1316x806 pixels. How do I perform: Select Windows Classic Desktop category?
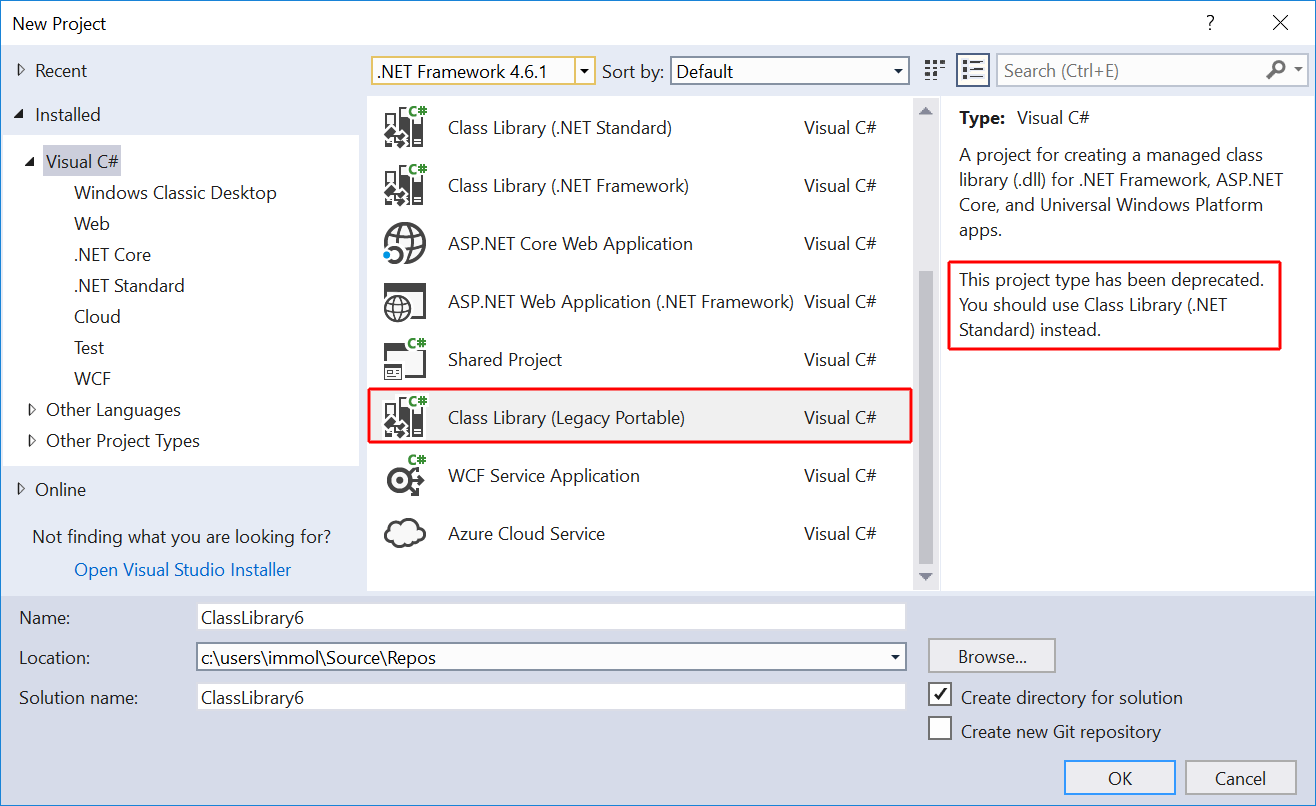tap(175, 192)
